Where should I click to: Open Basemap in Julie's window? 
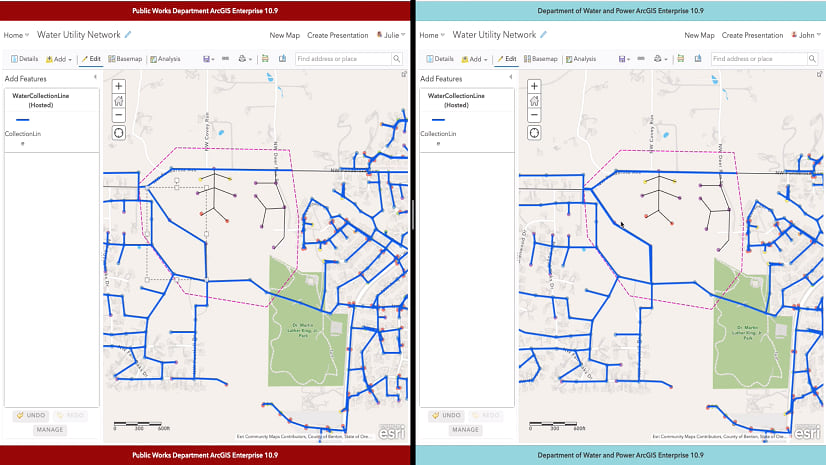point(125,59)
